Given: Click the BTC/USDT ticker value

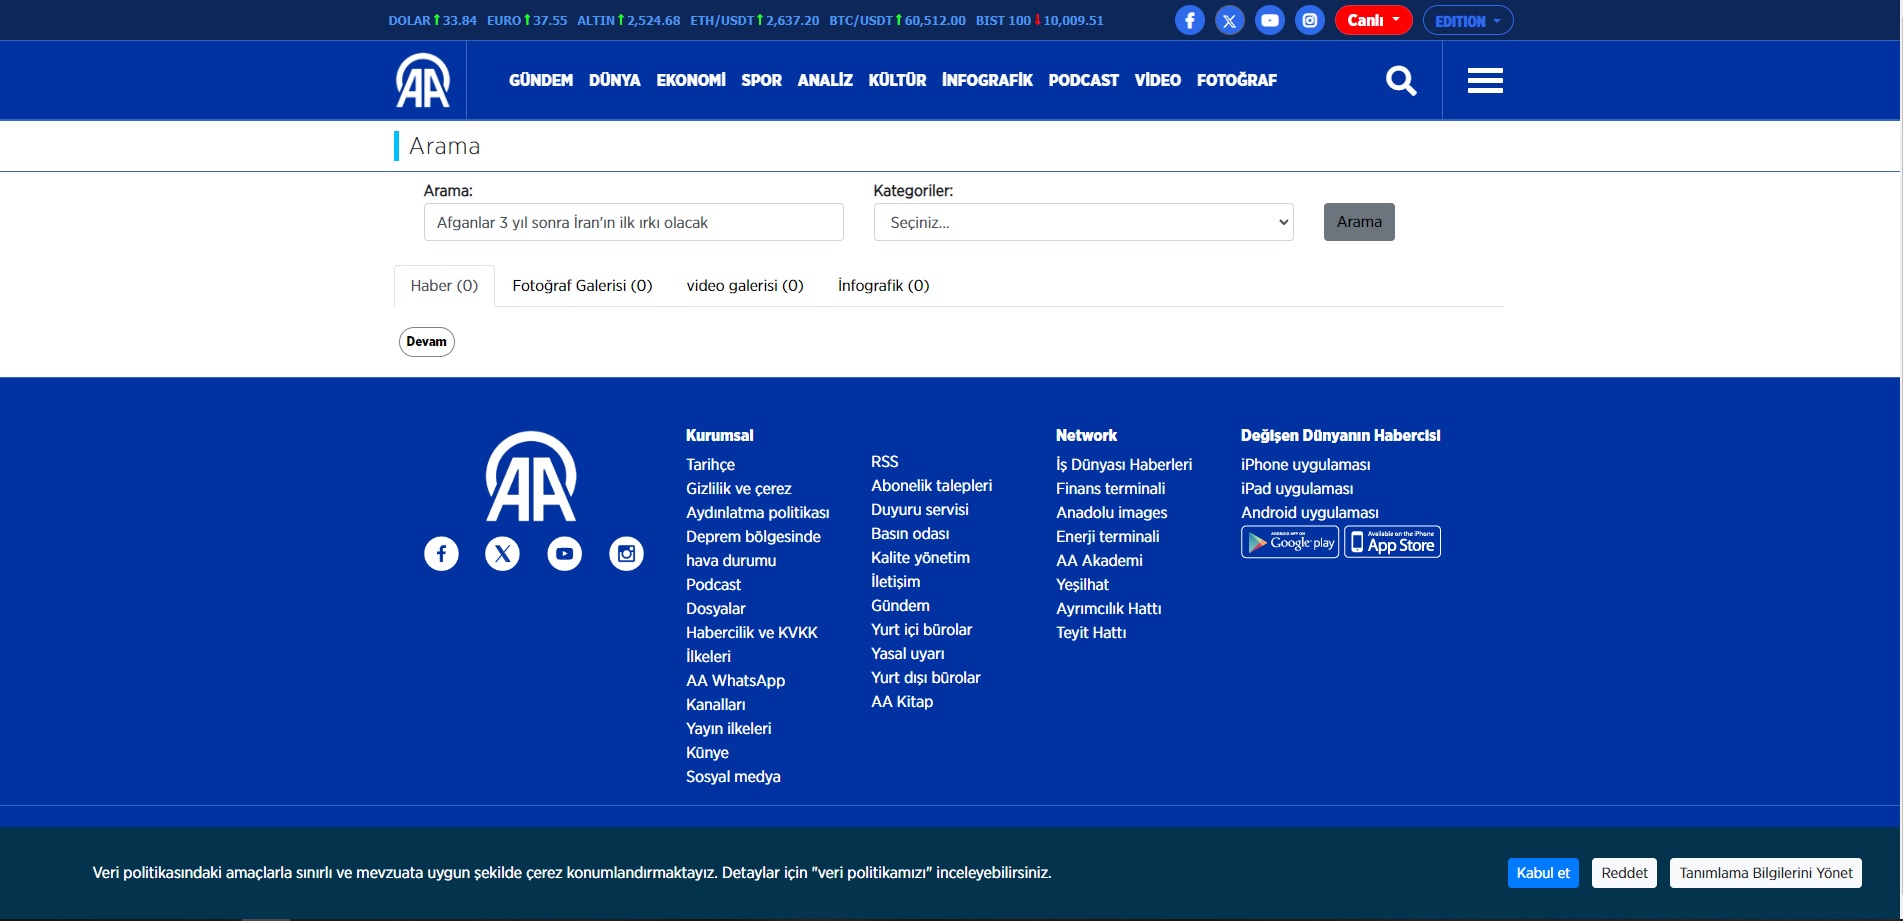Looking at the screenshot, I should click(x=897, y=20).
